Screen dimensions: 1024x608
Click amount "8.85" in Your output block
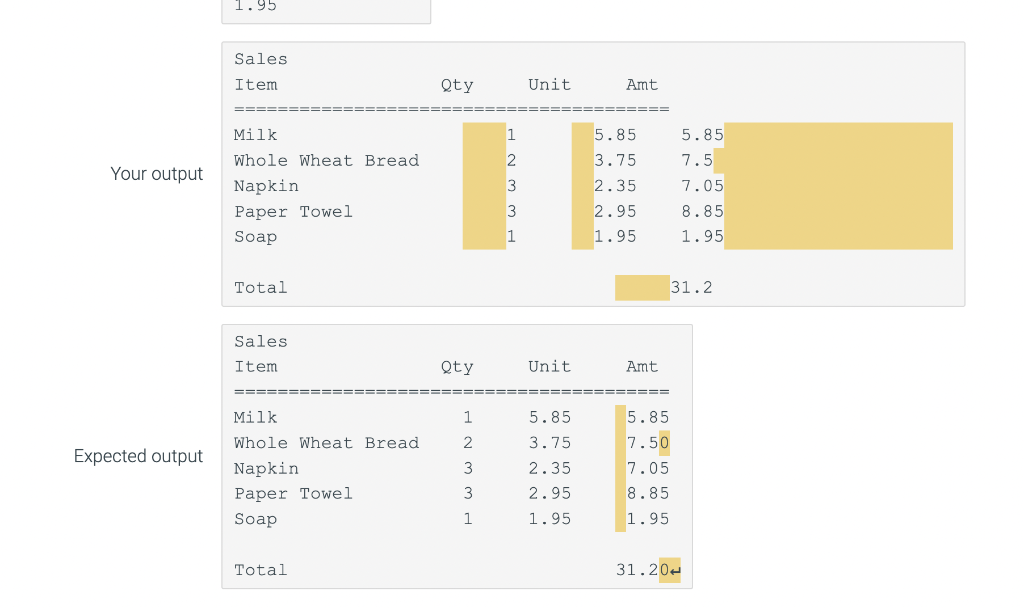tap(702, 212)
